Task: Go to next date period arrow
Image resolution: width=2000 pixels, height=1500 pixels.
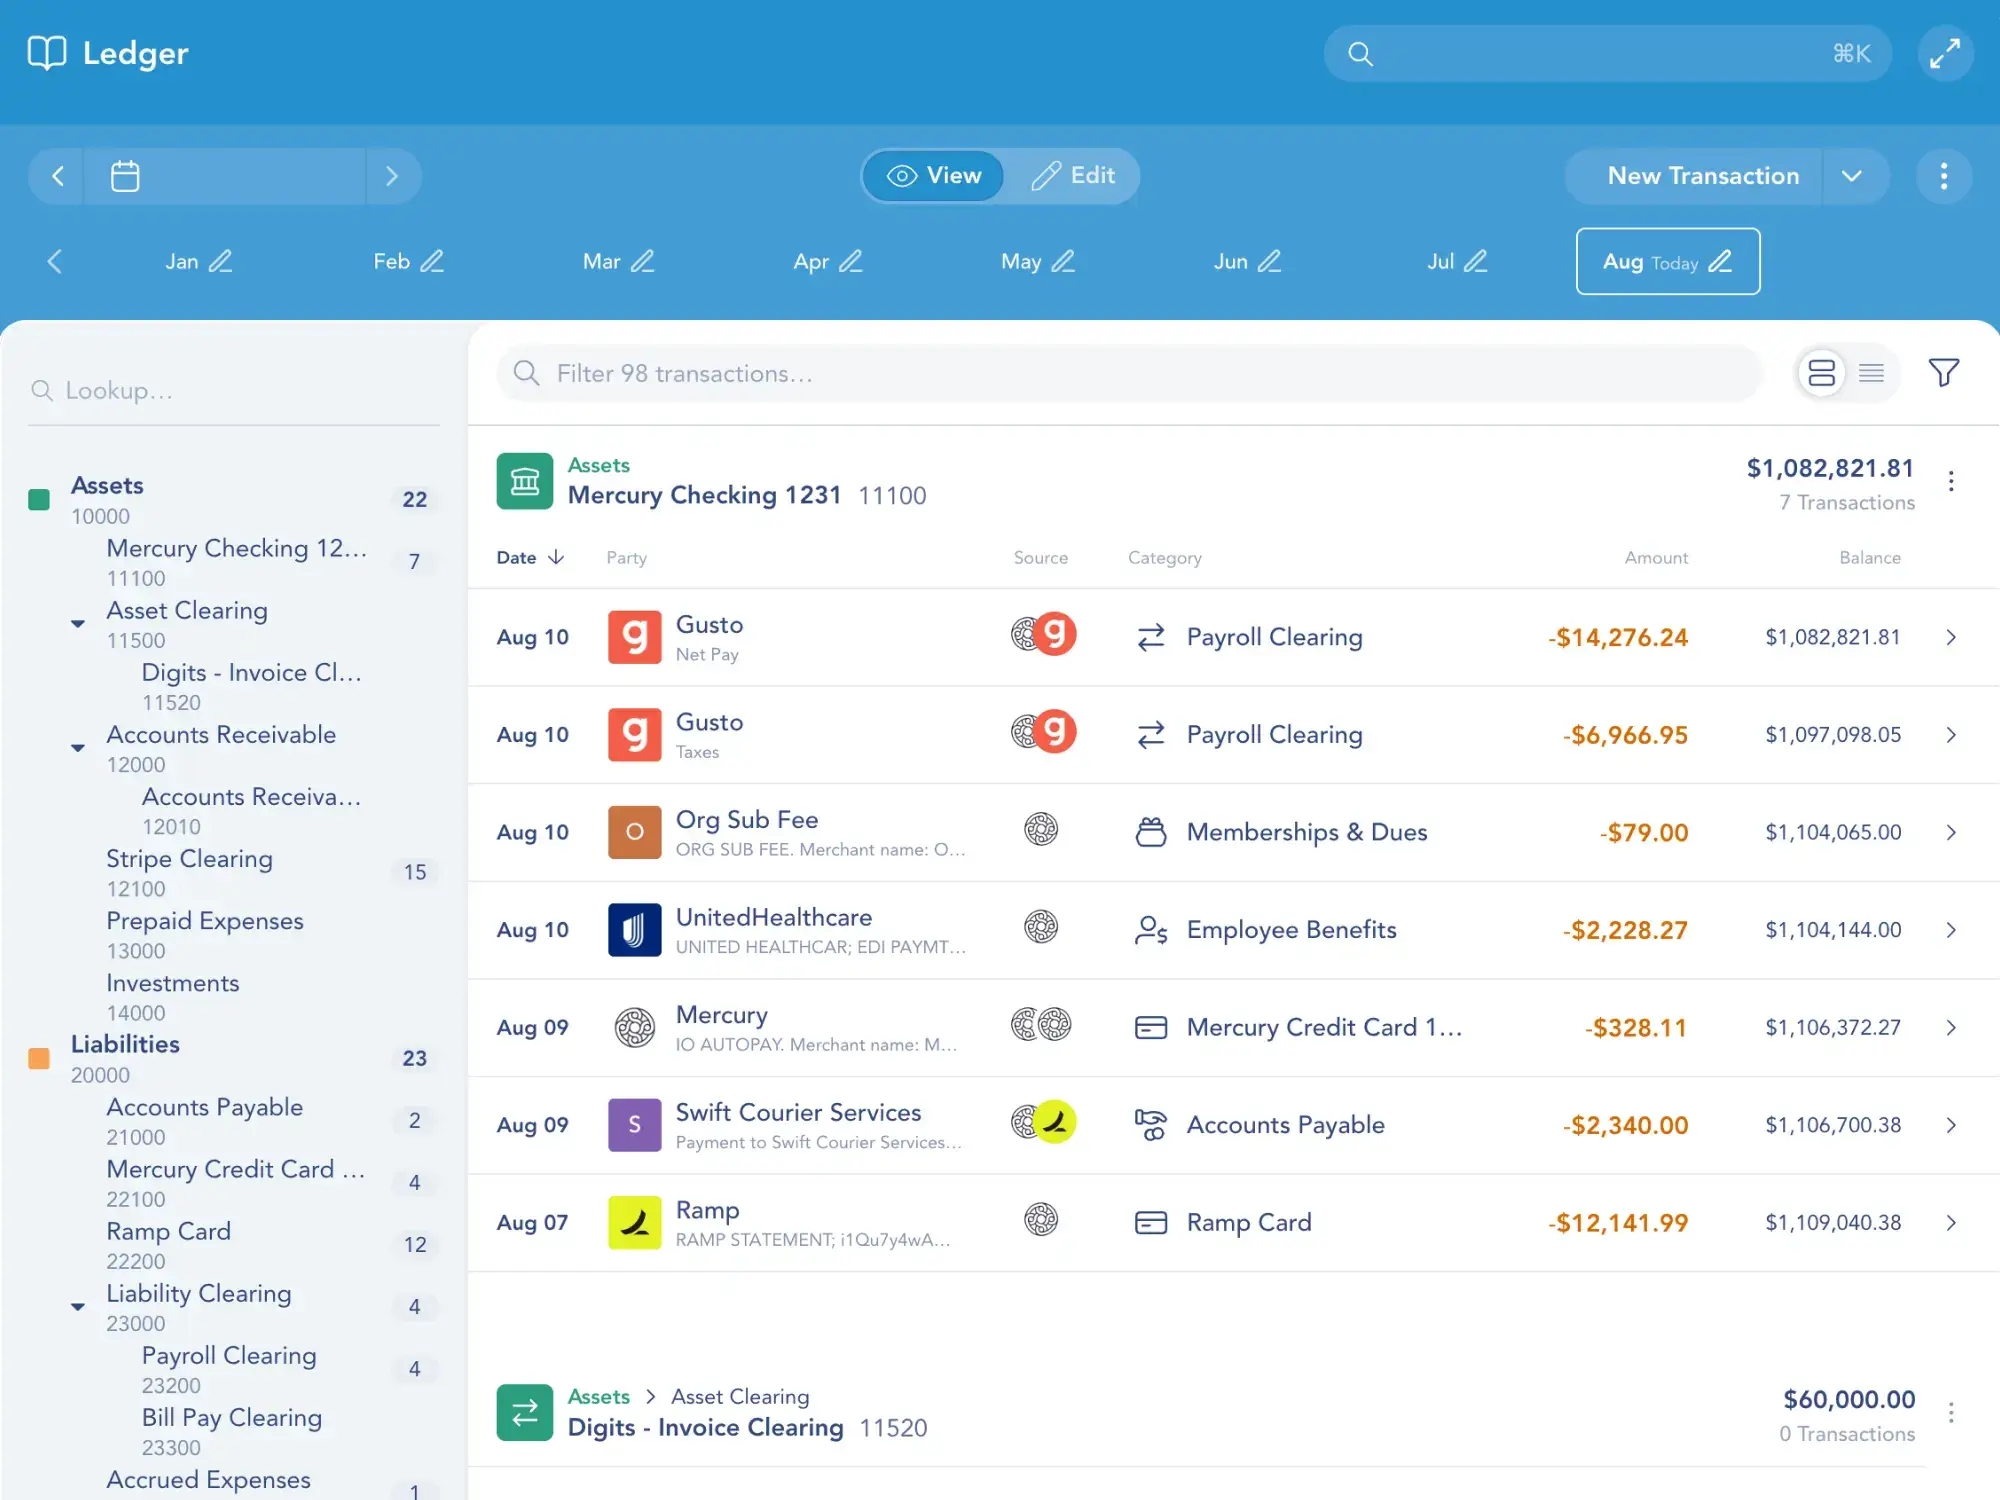Action: pyautogui.click(x=392, y=176)
